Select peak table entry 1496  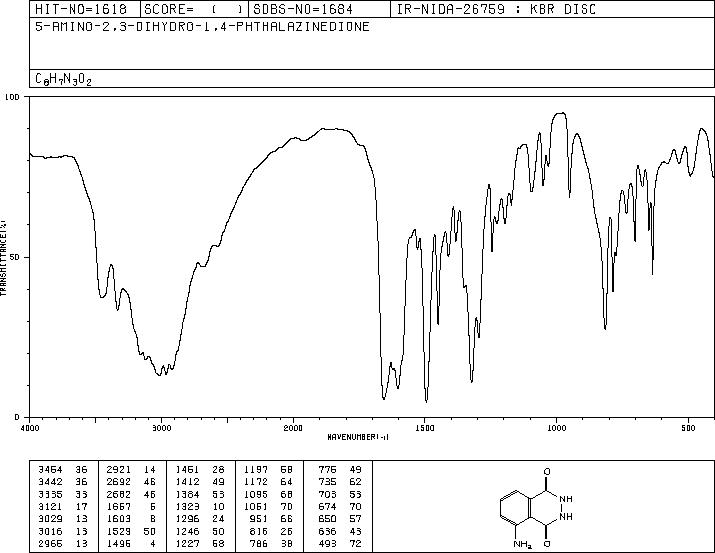119,544
